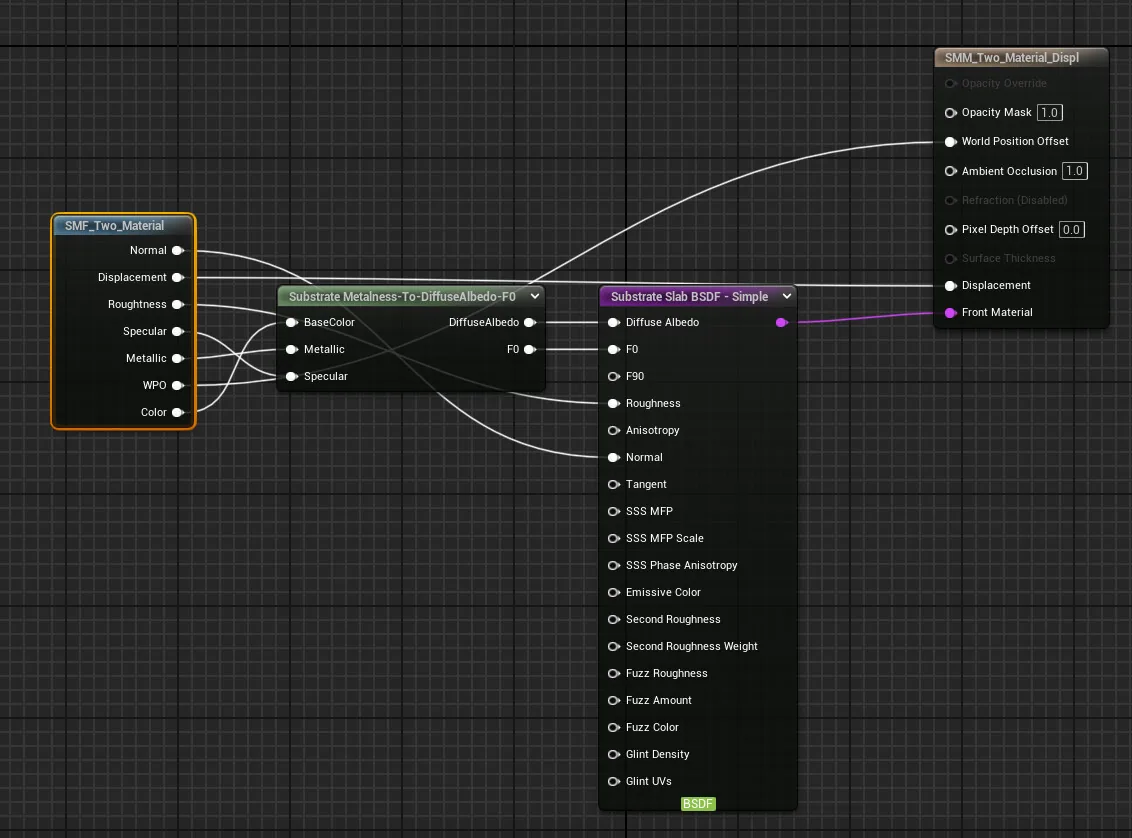Click the F0 input pin on Slab BSDF
This screenshot has height=838, width=1132.
[x=614, y=349]
